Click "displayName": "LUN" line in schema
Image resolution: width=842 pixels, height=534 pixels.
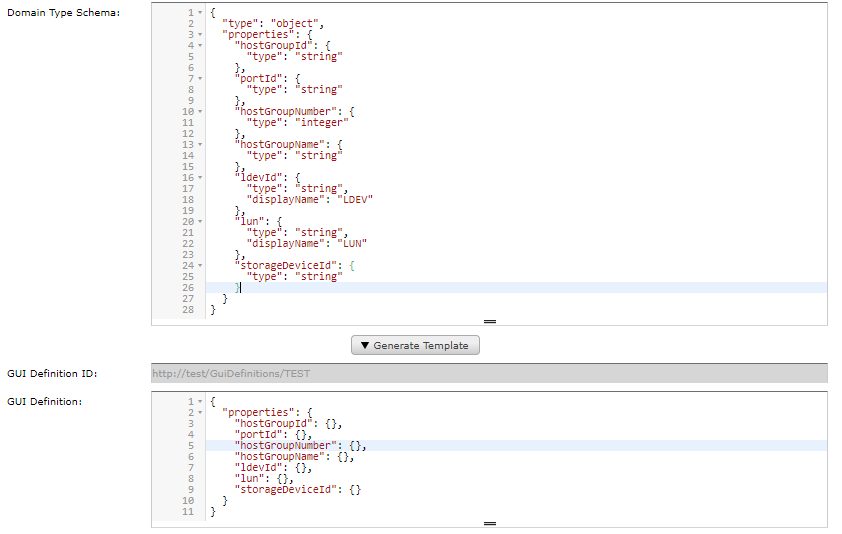point(307,243)
